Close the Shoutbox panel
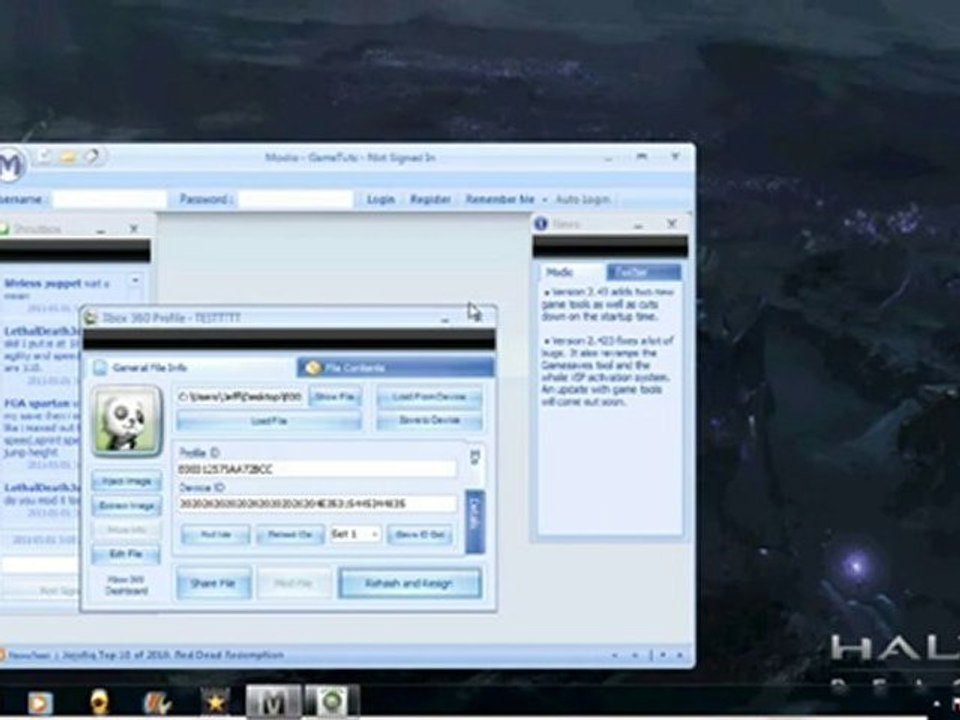 133,229
